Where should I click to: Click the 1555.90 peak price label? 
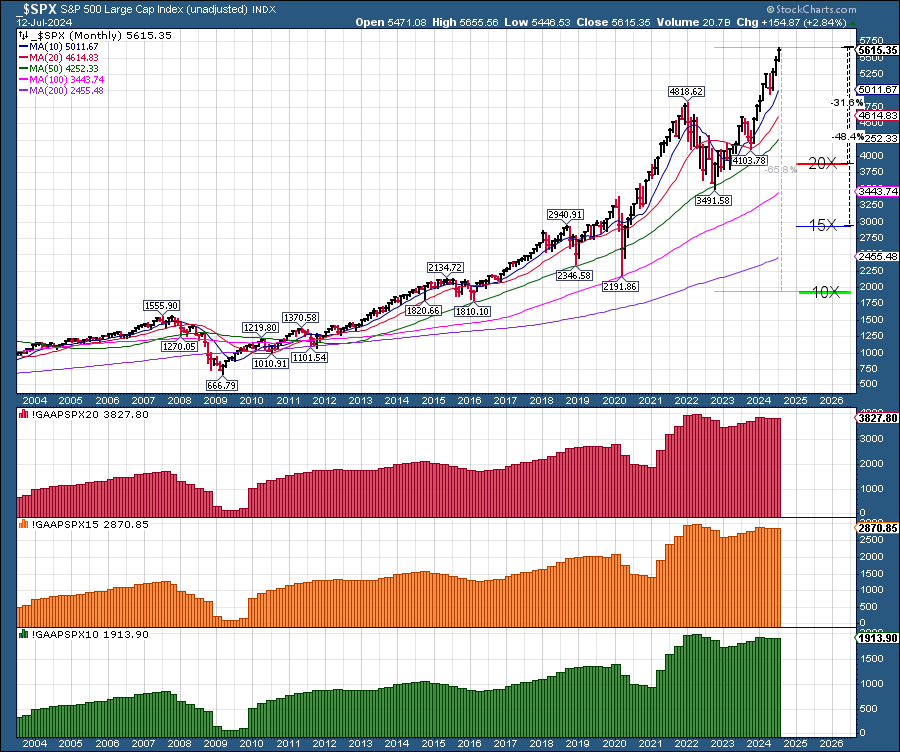pyautogui.click(x=161, y=306)
